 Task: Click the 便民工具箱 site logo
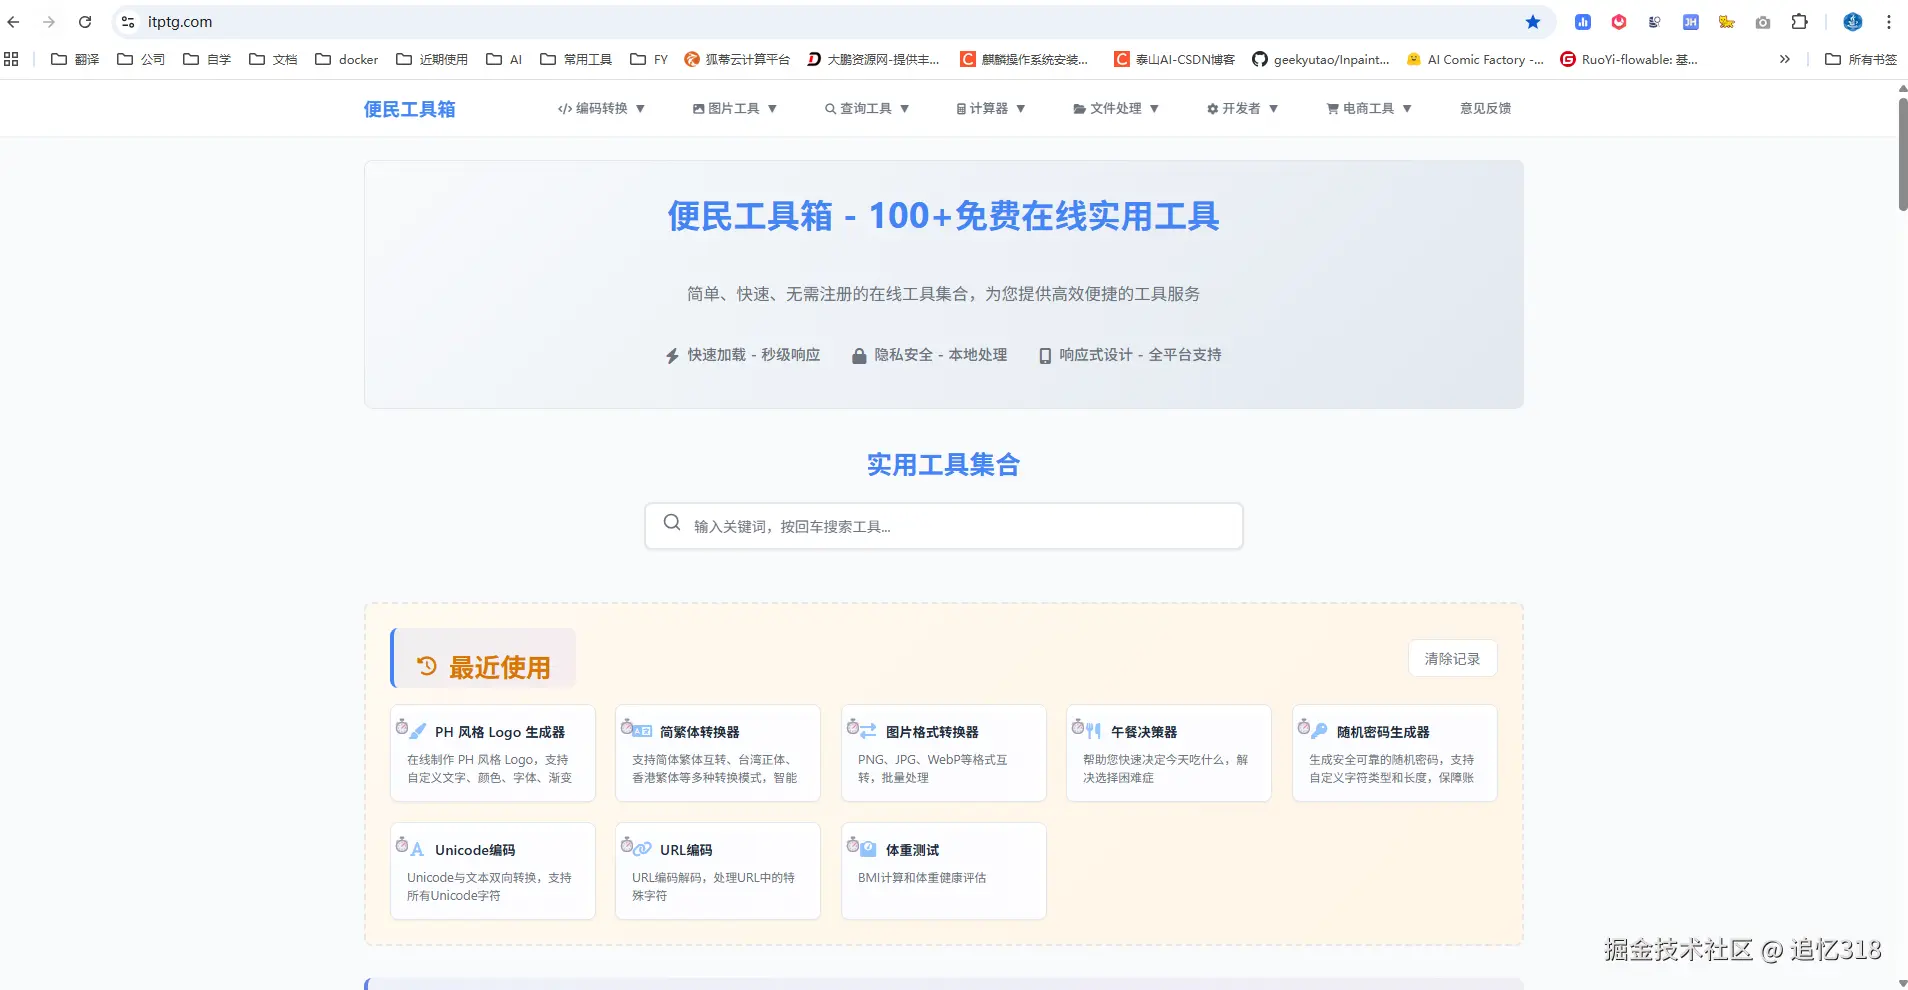pyautogui.click(x=409, y=109)
